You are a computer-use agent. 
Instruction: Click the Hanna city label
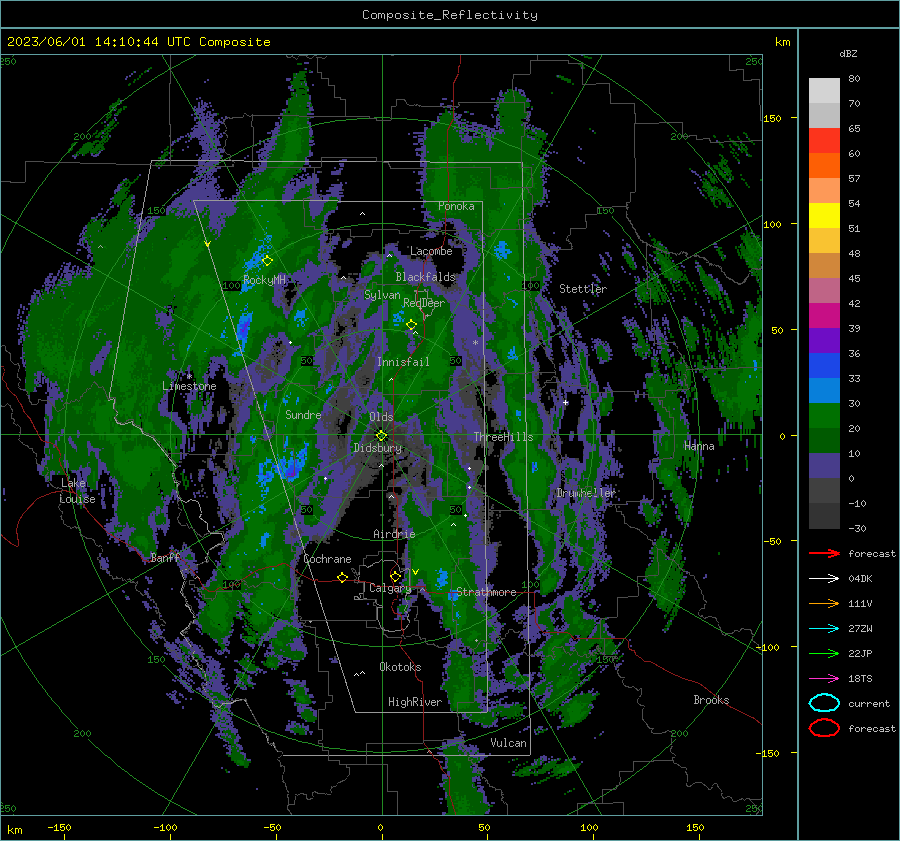point(699,446)
